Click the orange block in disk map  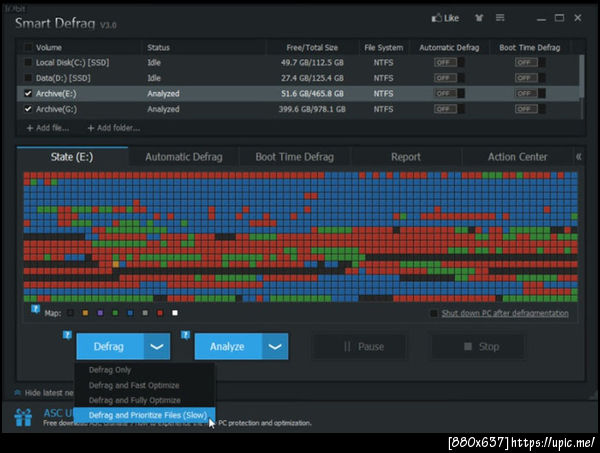click(116, 264)
